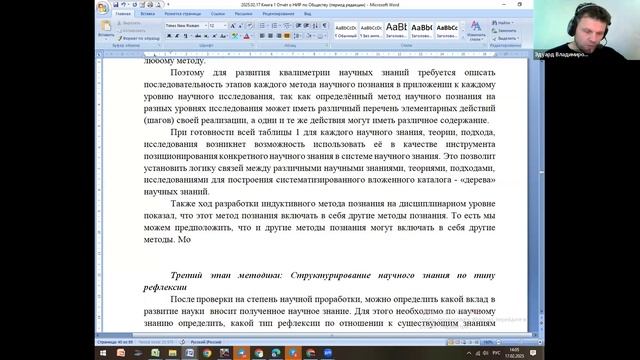This screenshot has width=640, height=360.
Task: Open the notification center on taskbar
Action: [x=533, y=353]
